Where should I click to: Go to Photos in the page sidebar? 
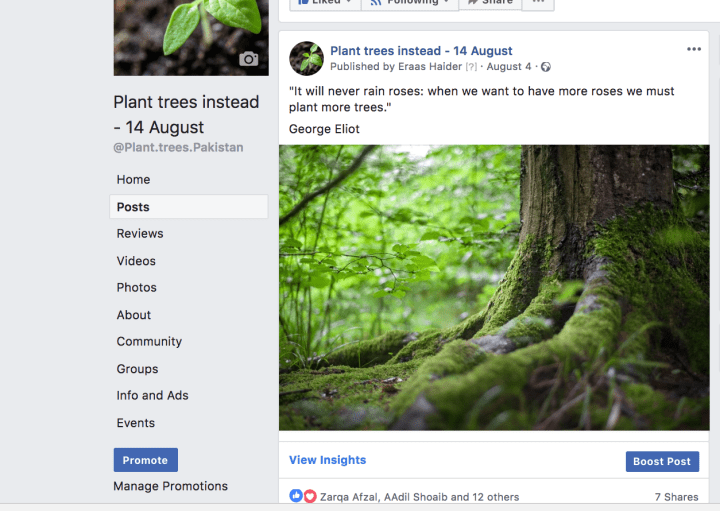tap(136, 287)
